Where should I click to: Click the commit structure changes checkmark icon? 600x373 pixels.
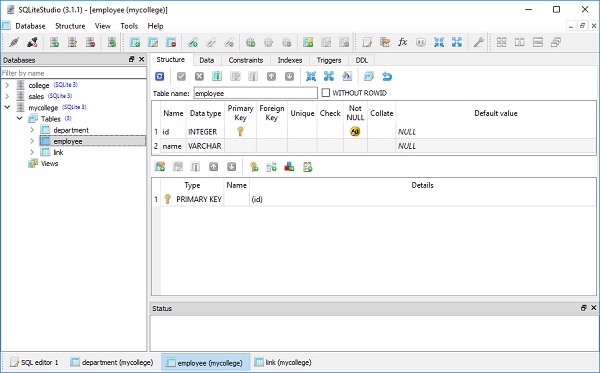click(x=181, y=77)
